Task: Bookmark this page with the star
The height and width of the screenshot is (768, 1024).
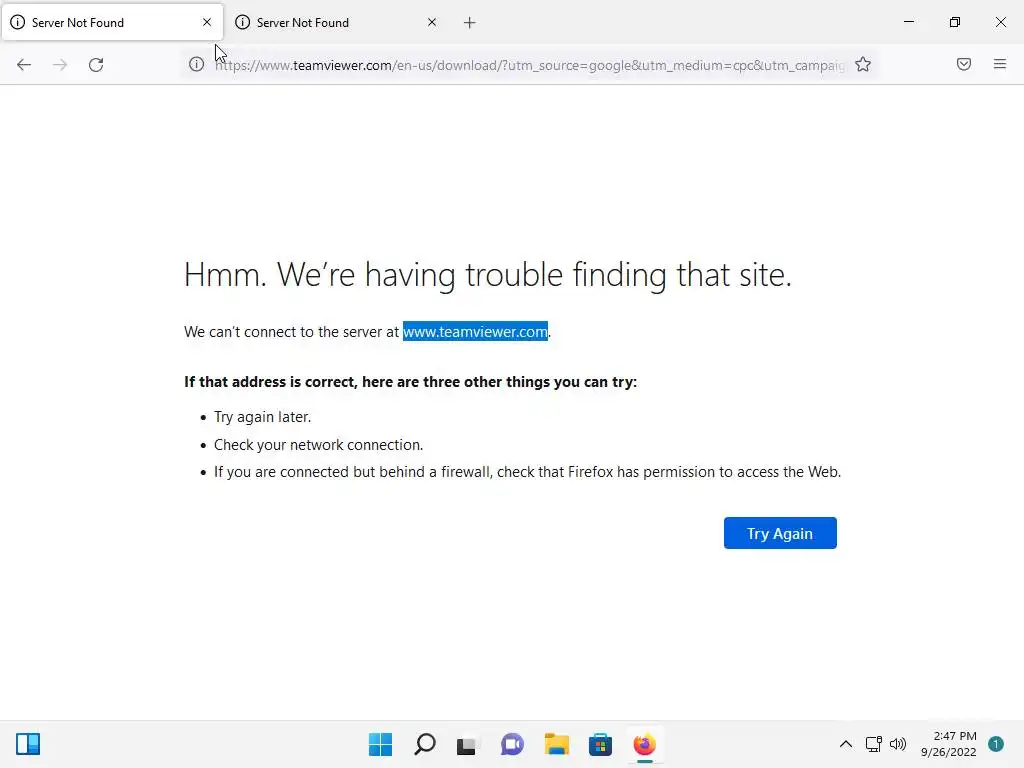Action: click(x=863, y=64)
